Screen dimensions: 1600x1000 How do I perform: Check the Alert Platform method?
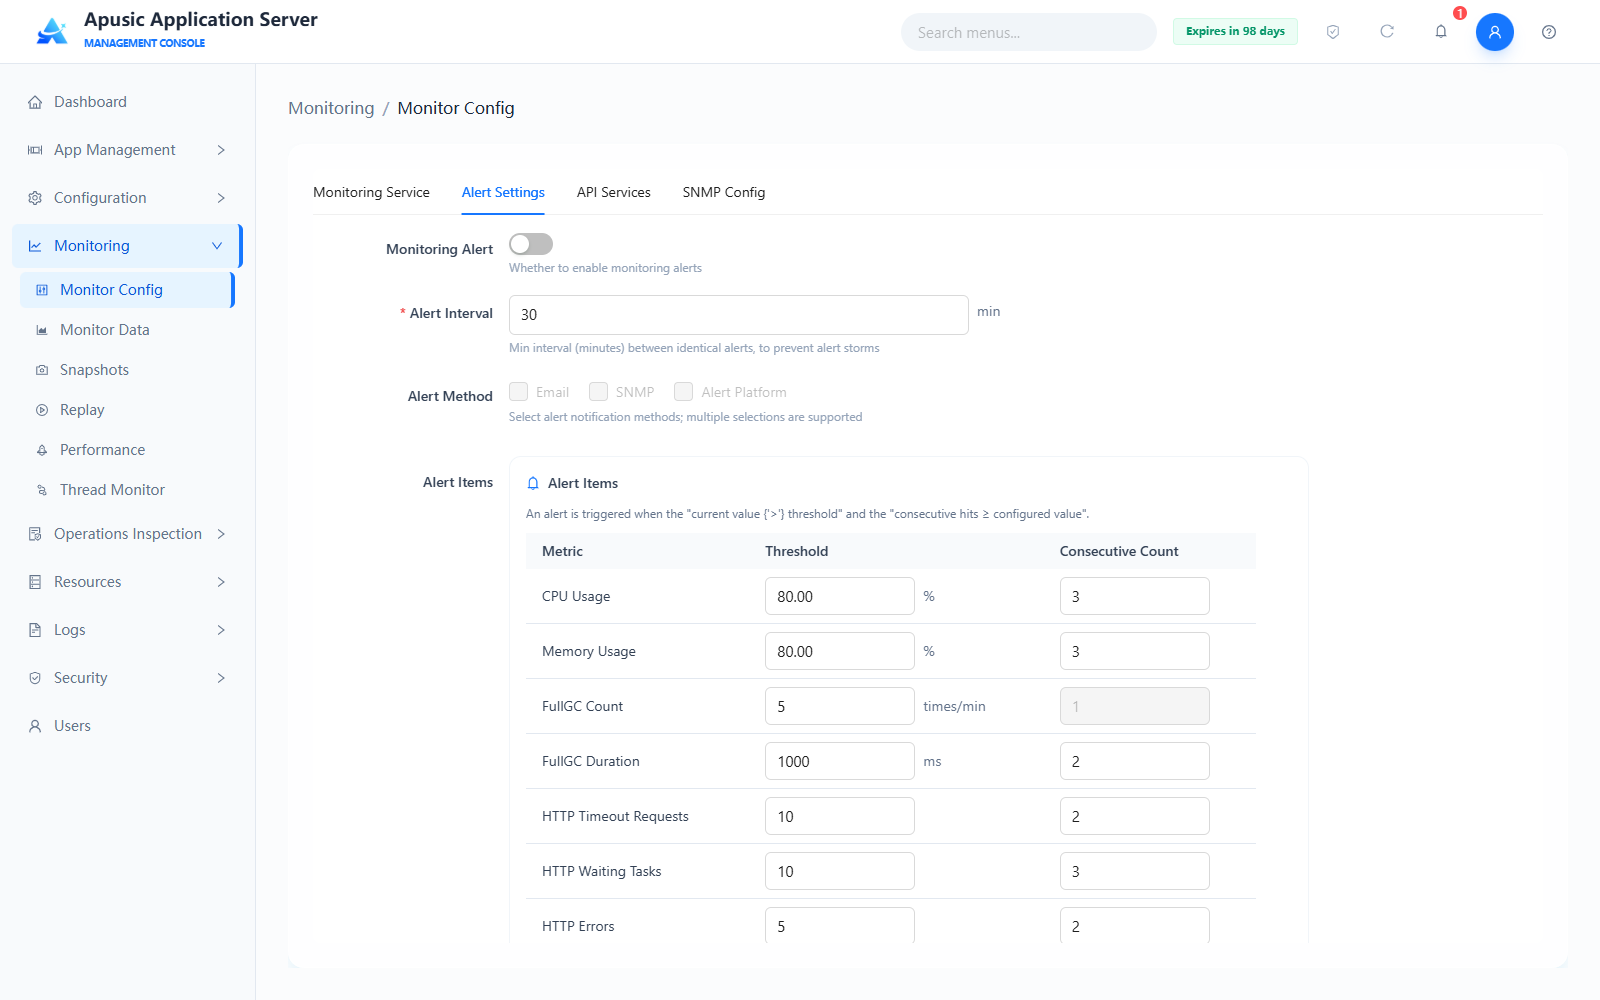[x=683, y=391]
